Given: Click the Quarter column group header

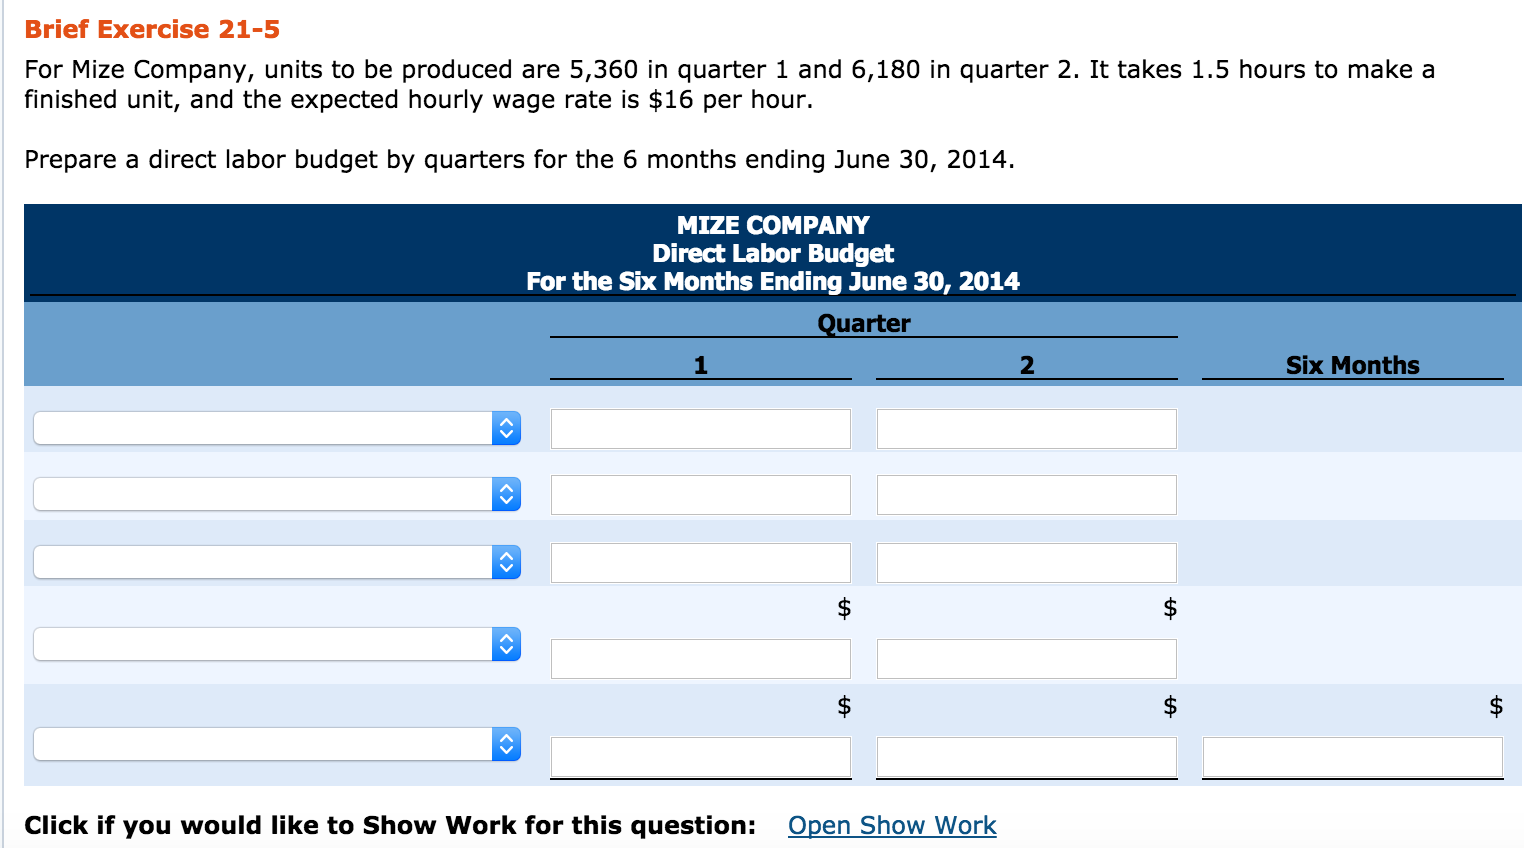Looking at the screenshot, I should (864, 323).
